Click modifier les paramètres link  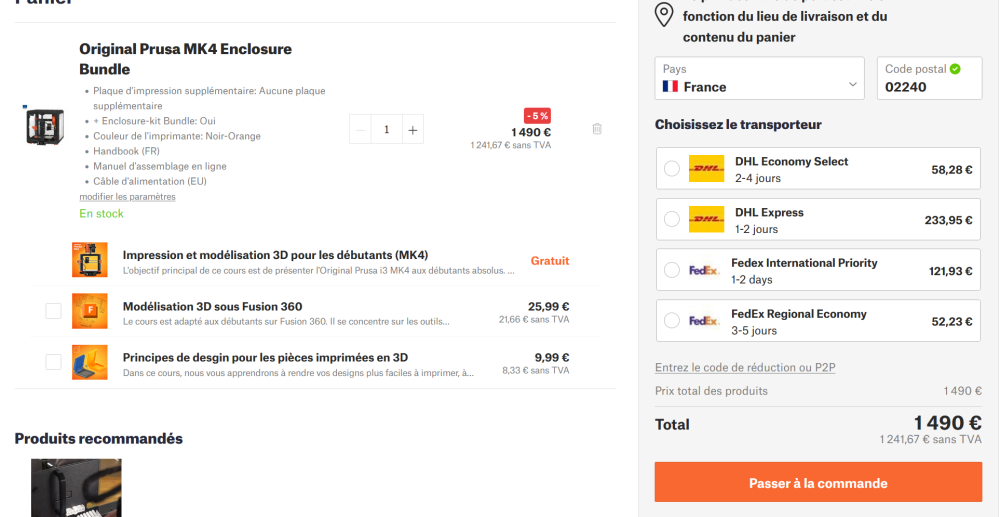(x=128, y=197)
